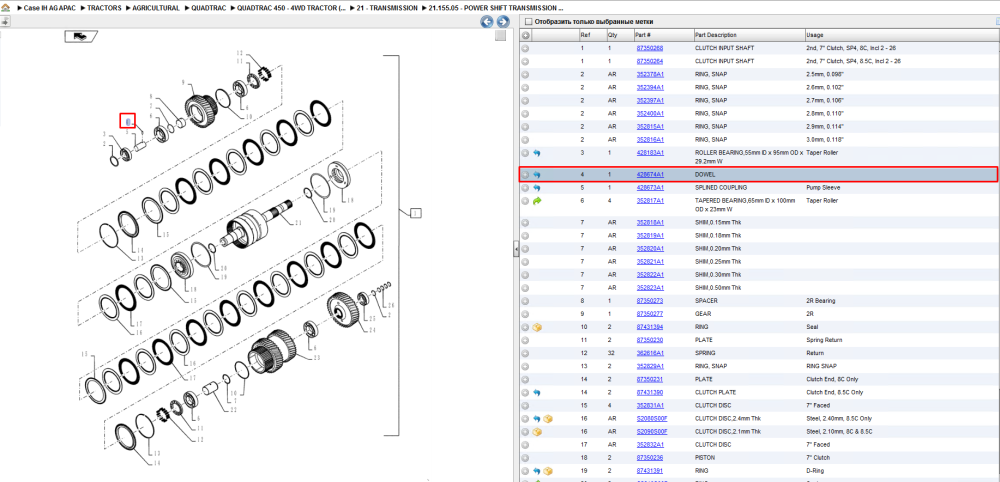Select the 'Spring Return' usage text
This screenshot has width=1000, height=482.
tap(823, 340)
